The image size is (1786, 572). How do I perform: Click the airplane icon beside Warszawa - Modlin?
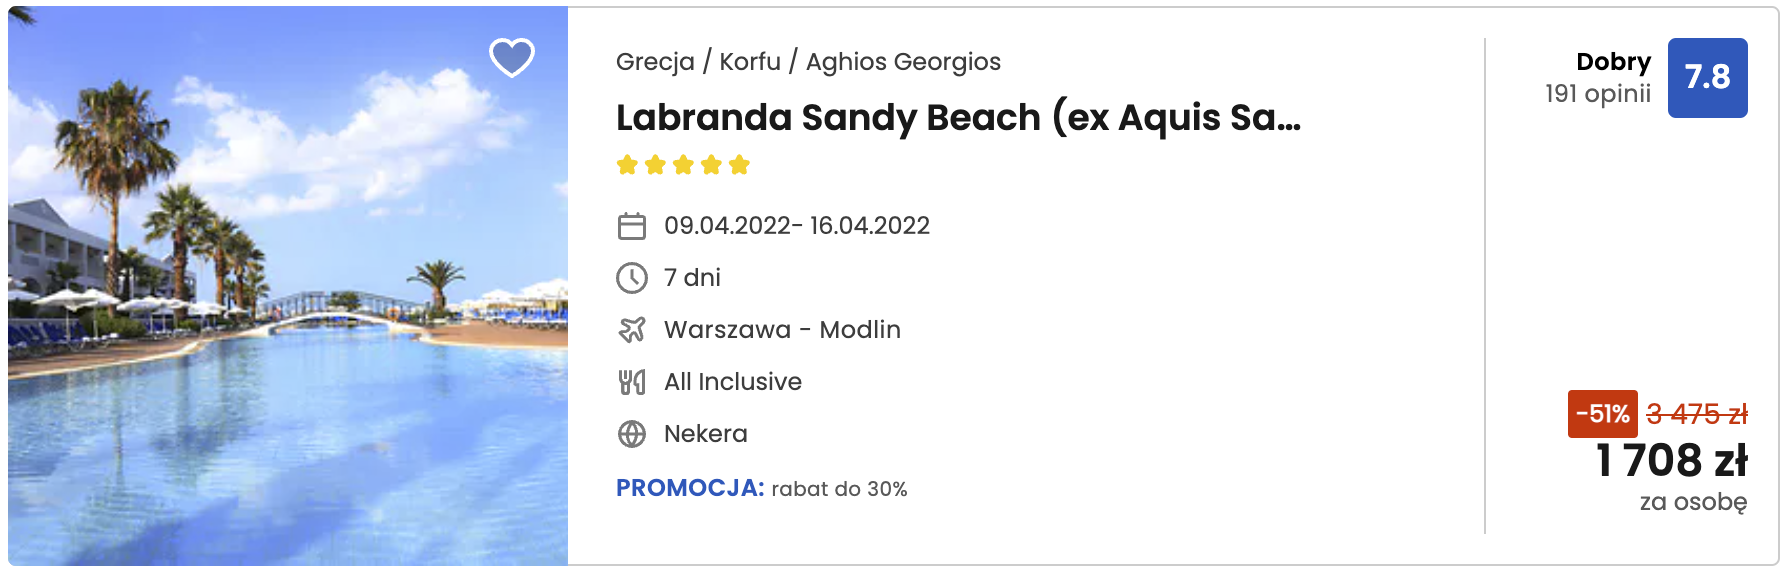tap(632, 330)
